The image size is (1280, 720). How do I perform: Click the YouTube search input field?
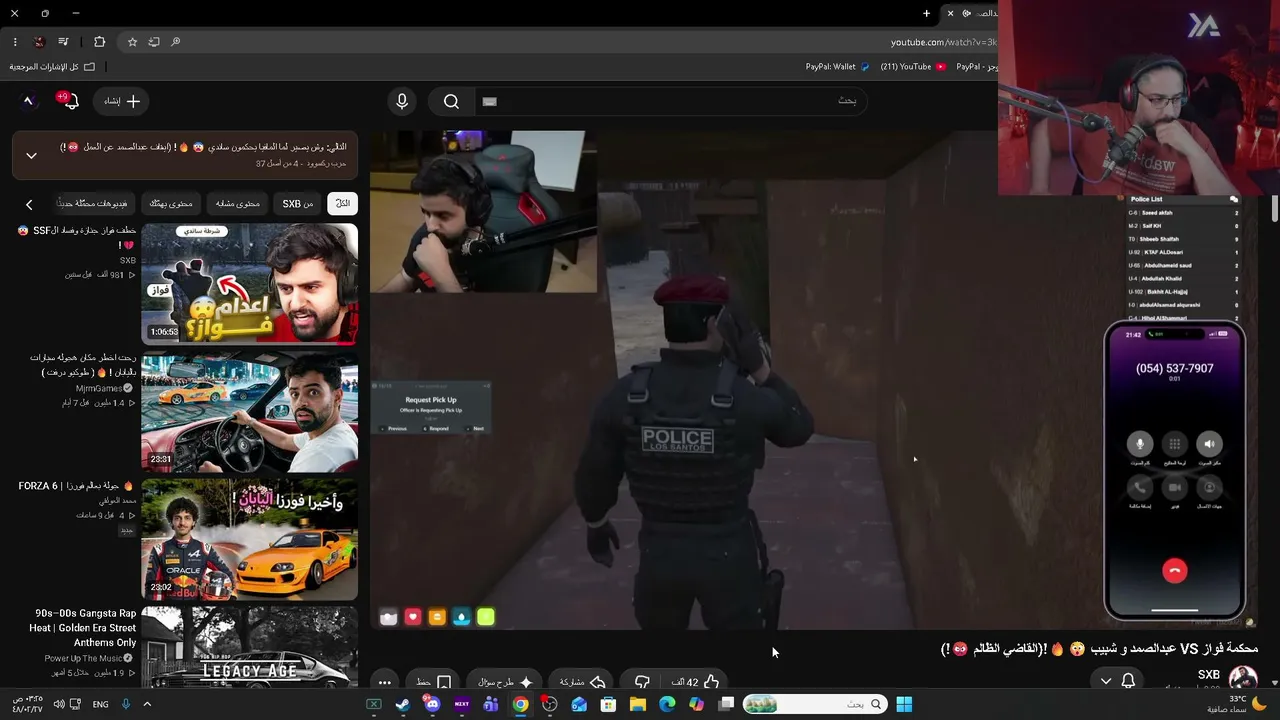[670, 101]
